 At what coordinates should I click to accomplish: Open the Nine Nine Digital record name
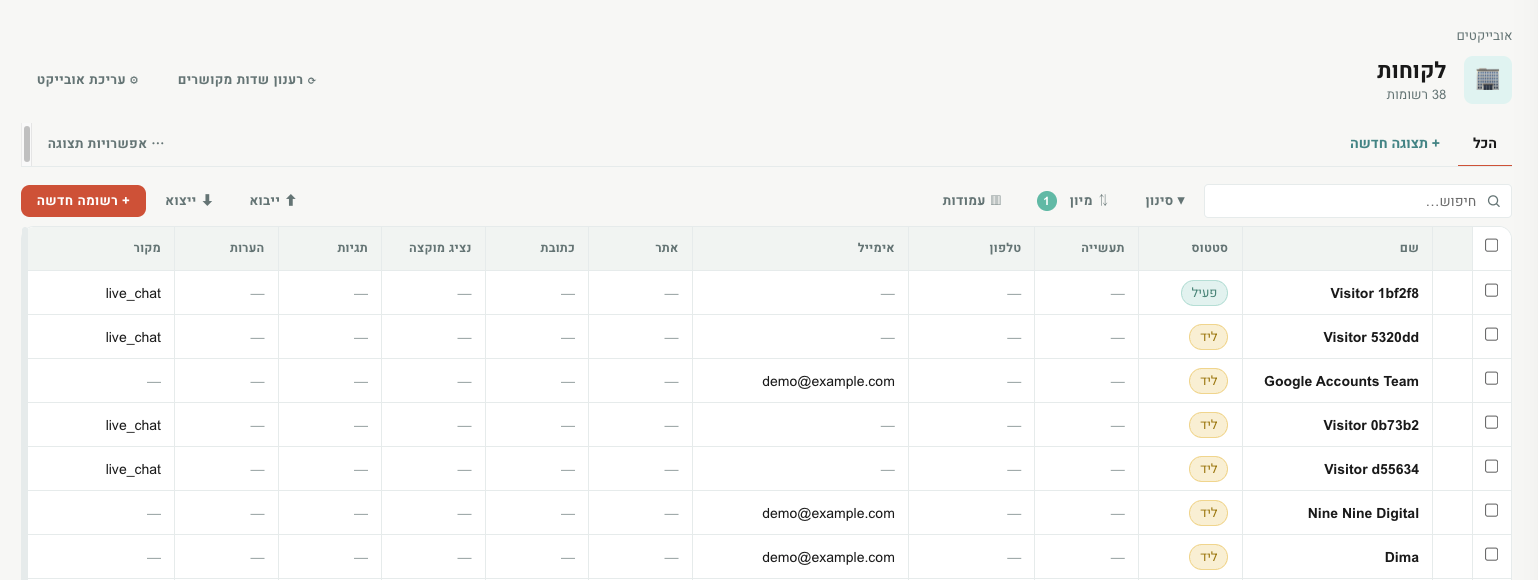tap(1363, 513)
